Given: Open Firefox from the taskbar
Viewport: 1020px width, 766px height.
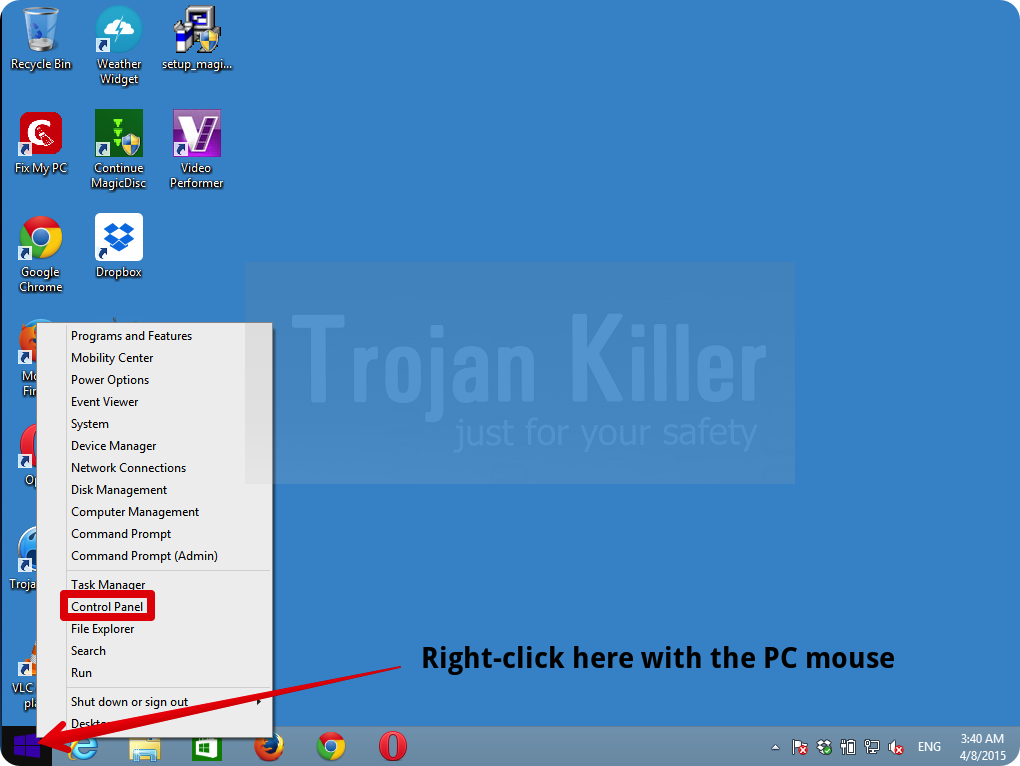Looking at the screenshot, I should pyautogui.click(x=268, y=747).
